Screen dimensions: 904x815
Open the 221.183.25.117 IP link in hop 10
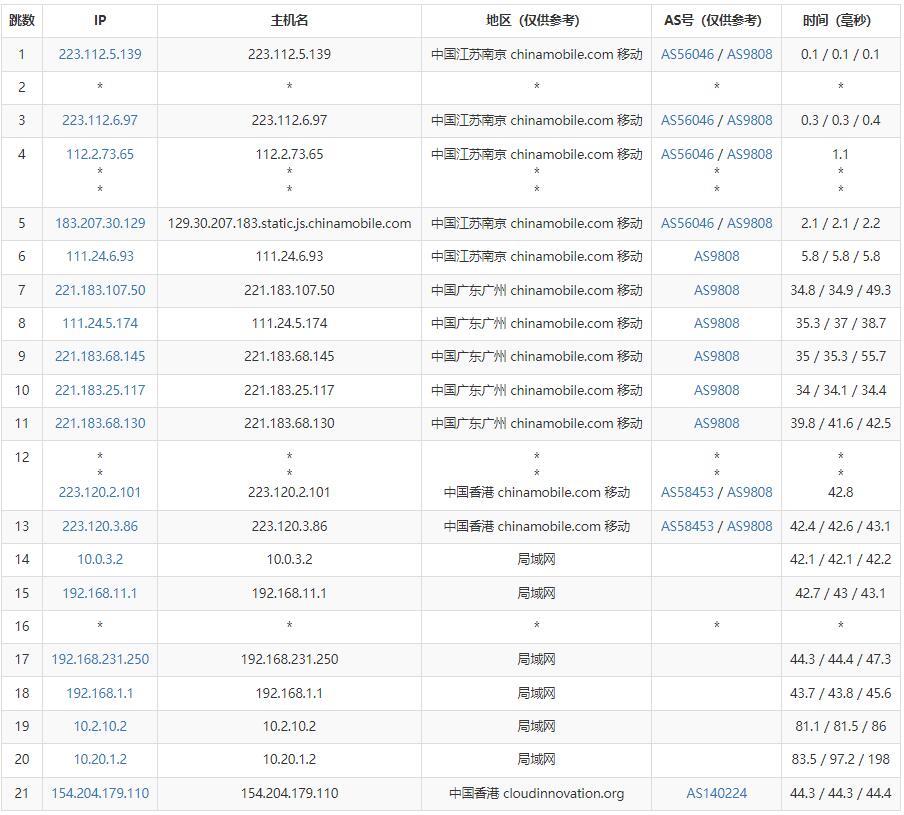click(100, 390)
